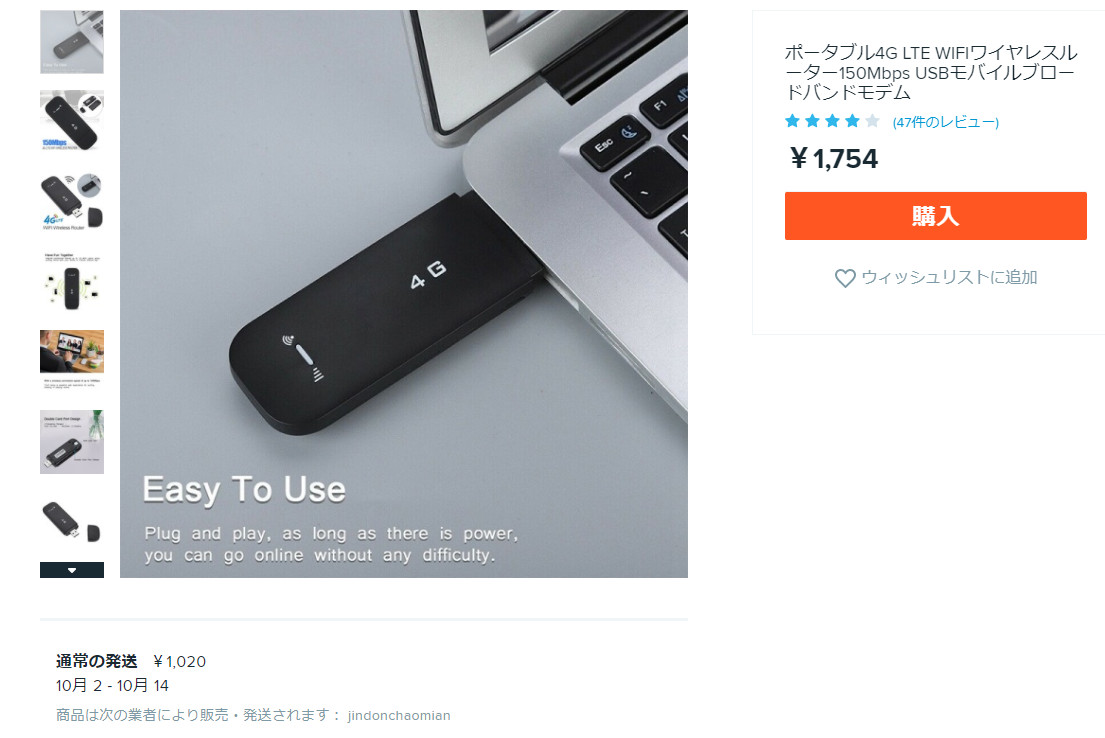Image resolution: width=1105 pixels, height=738 pixels.
Task: Open the 47件のレビュー reviews link
Action: (945, 122)
